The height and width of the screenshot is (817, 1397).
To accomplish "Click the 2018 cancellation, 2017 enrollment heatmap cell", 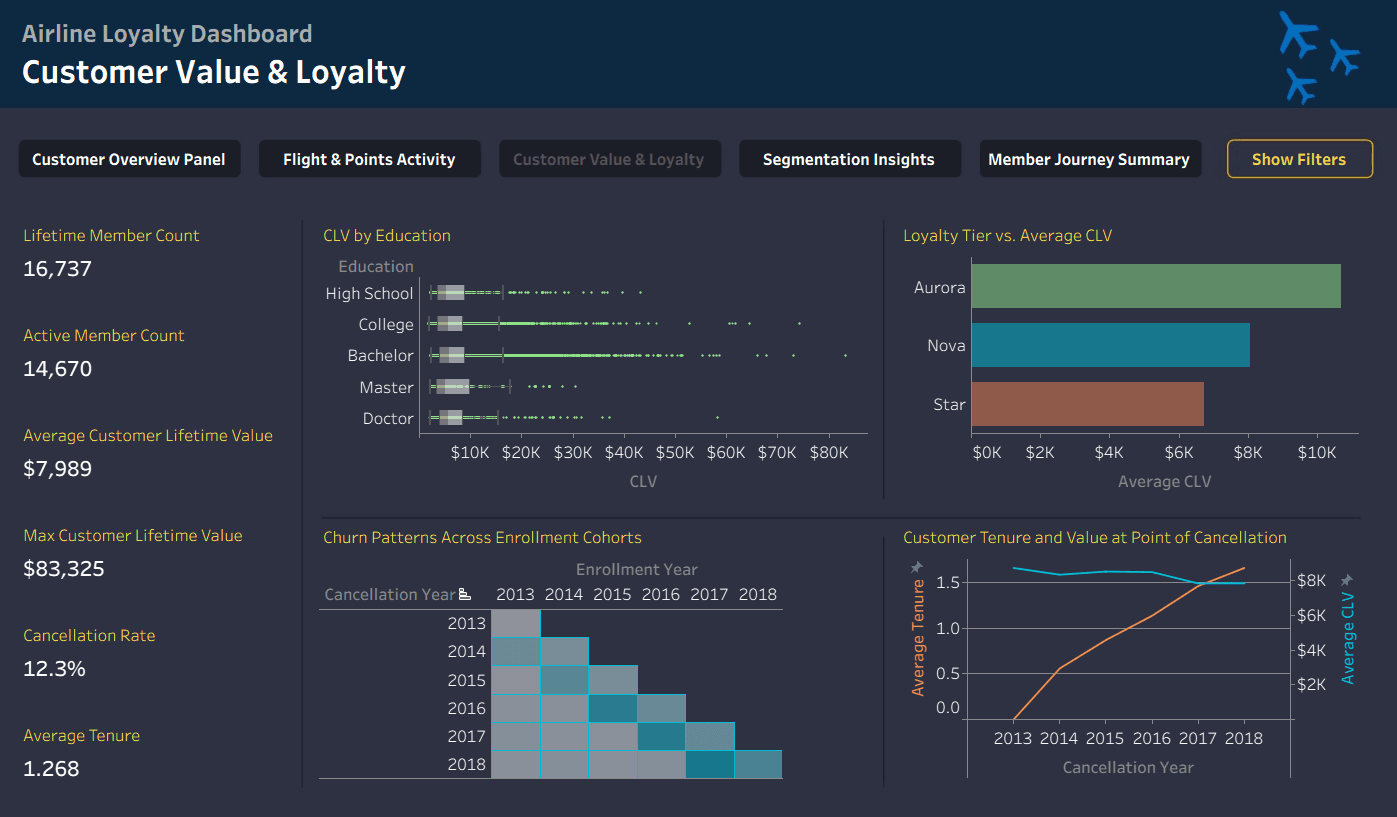I will coord(710,764).
